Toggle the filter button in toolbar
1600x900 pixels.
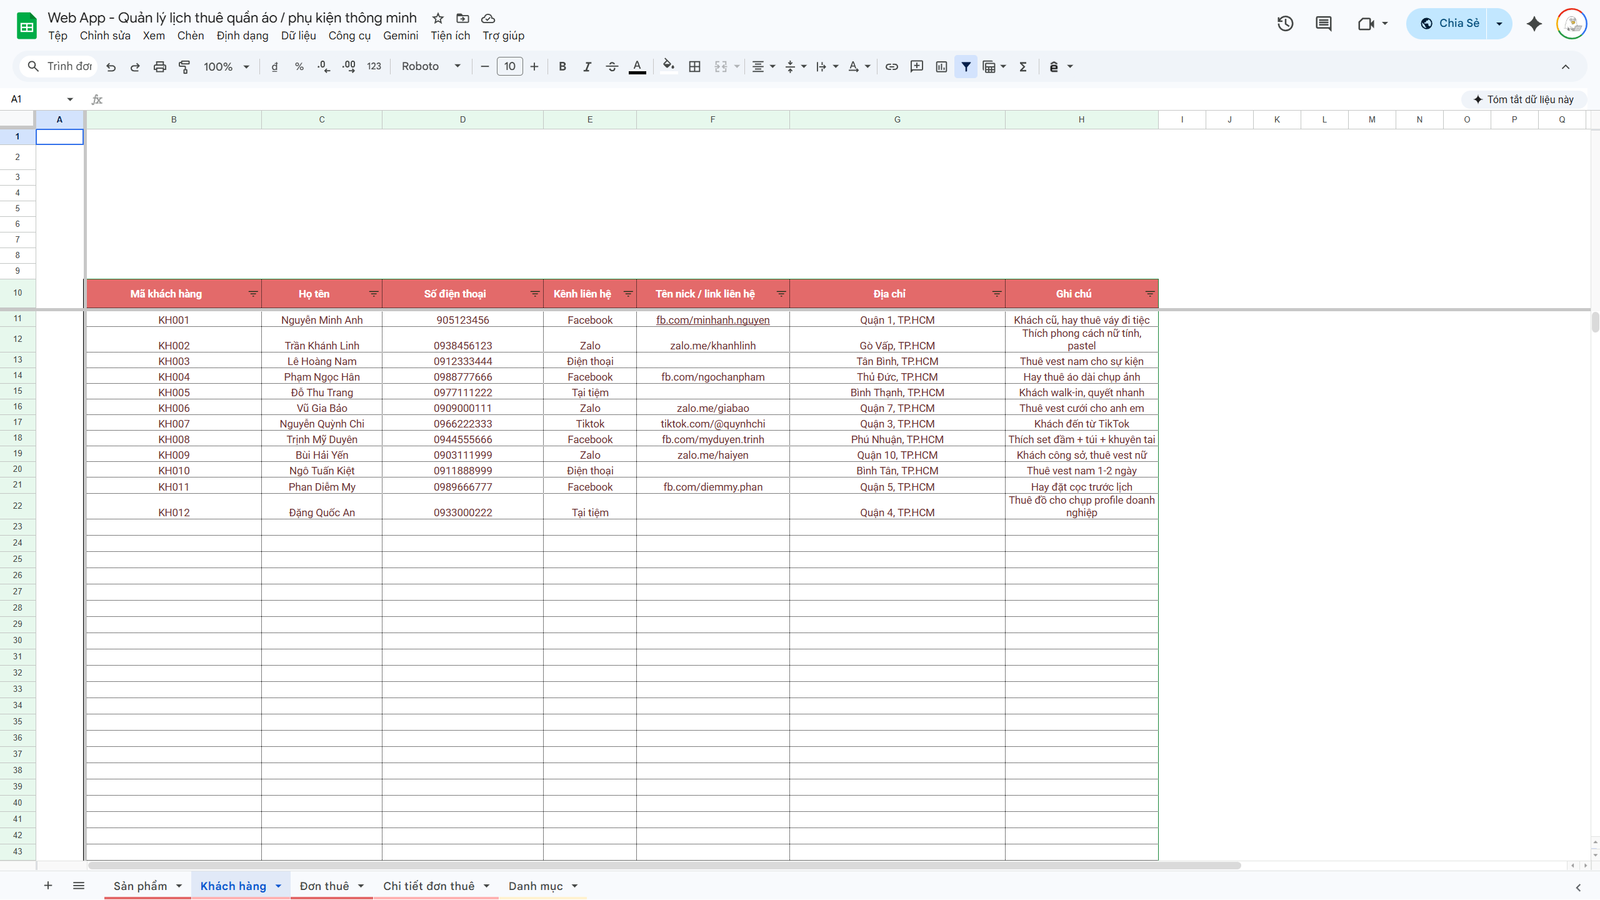tap(966, 67)
